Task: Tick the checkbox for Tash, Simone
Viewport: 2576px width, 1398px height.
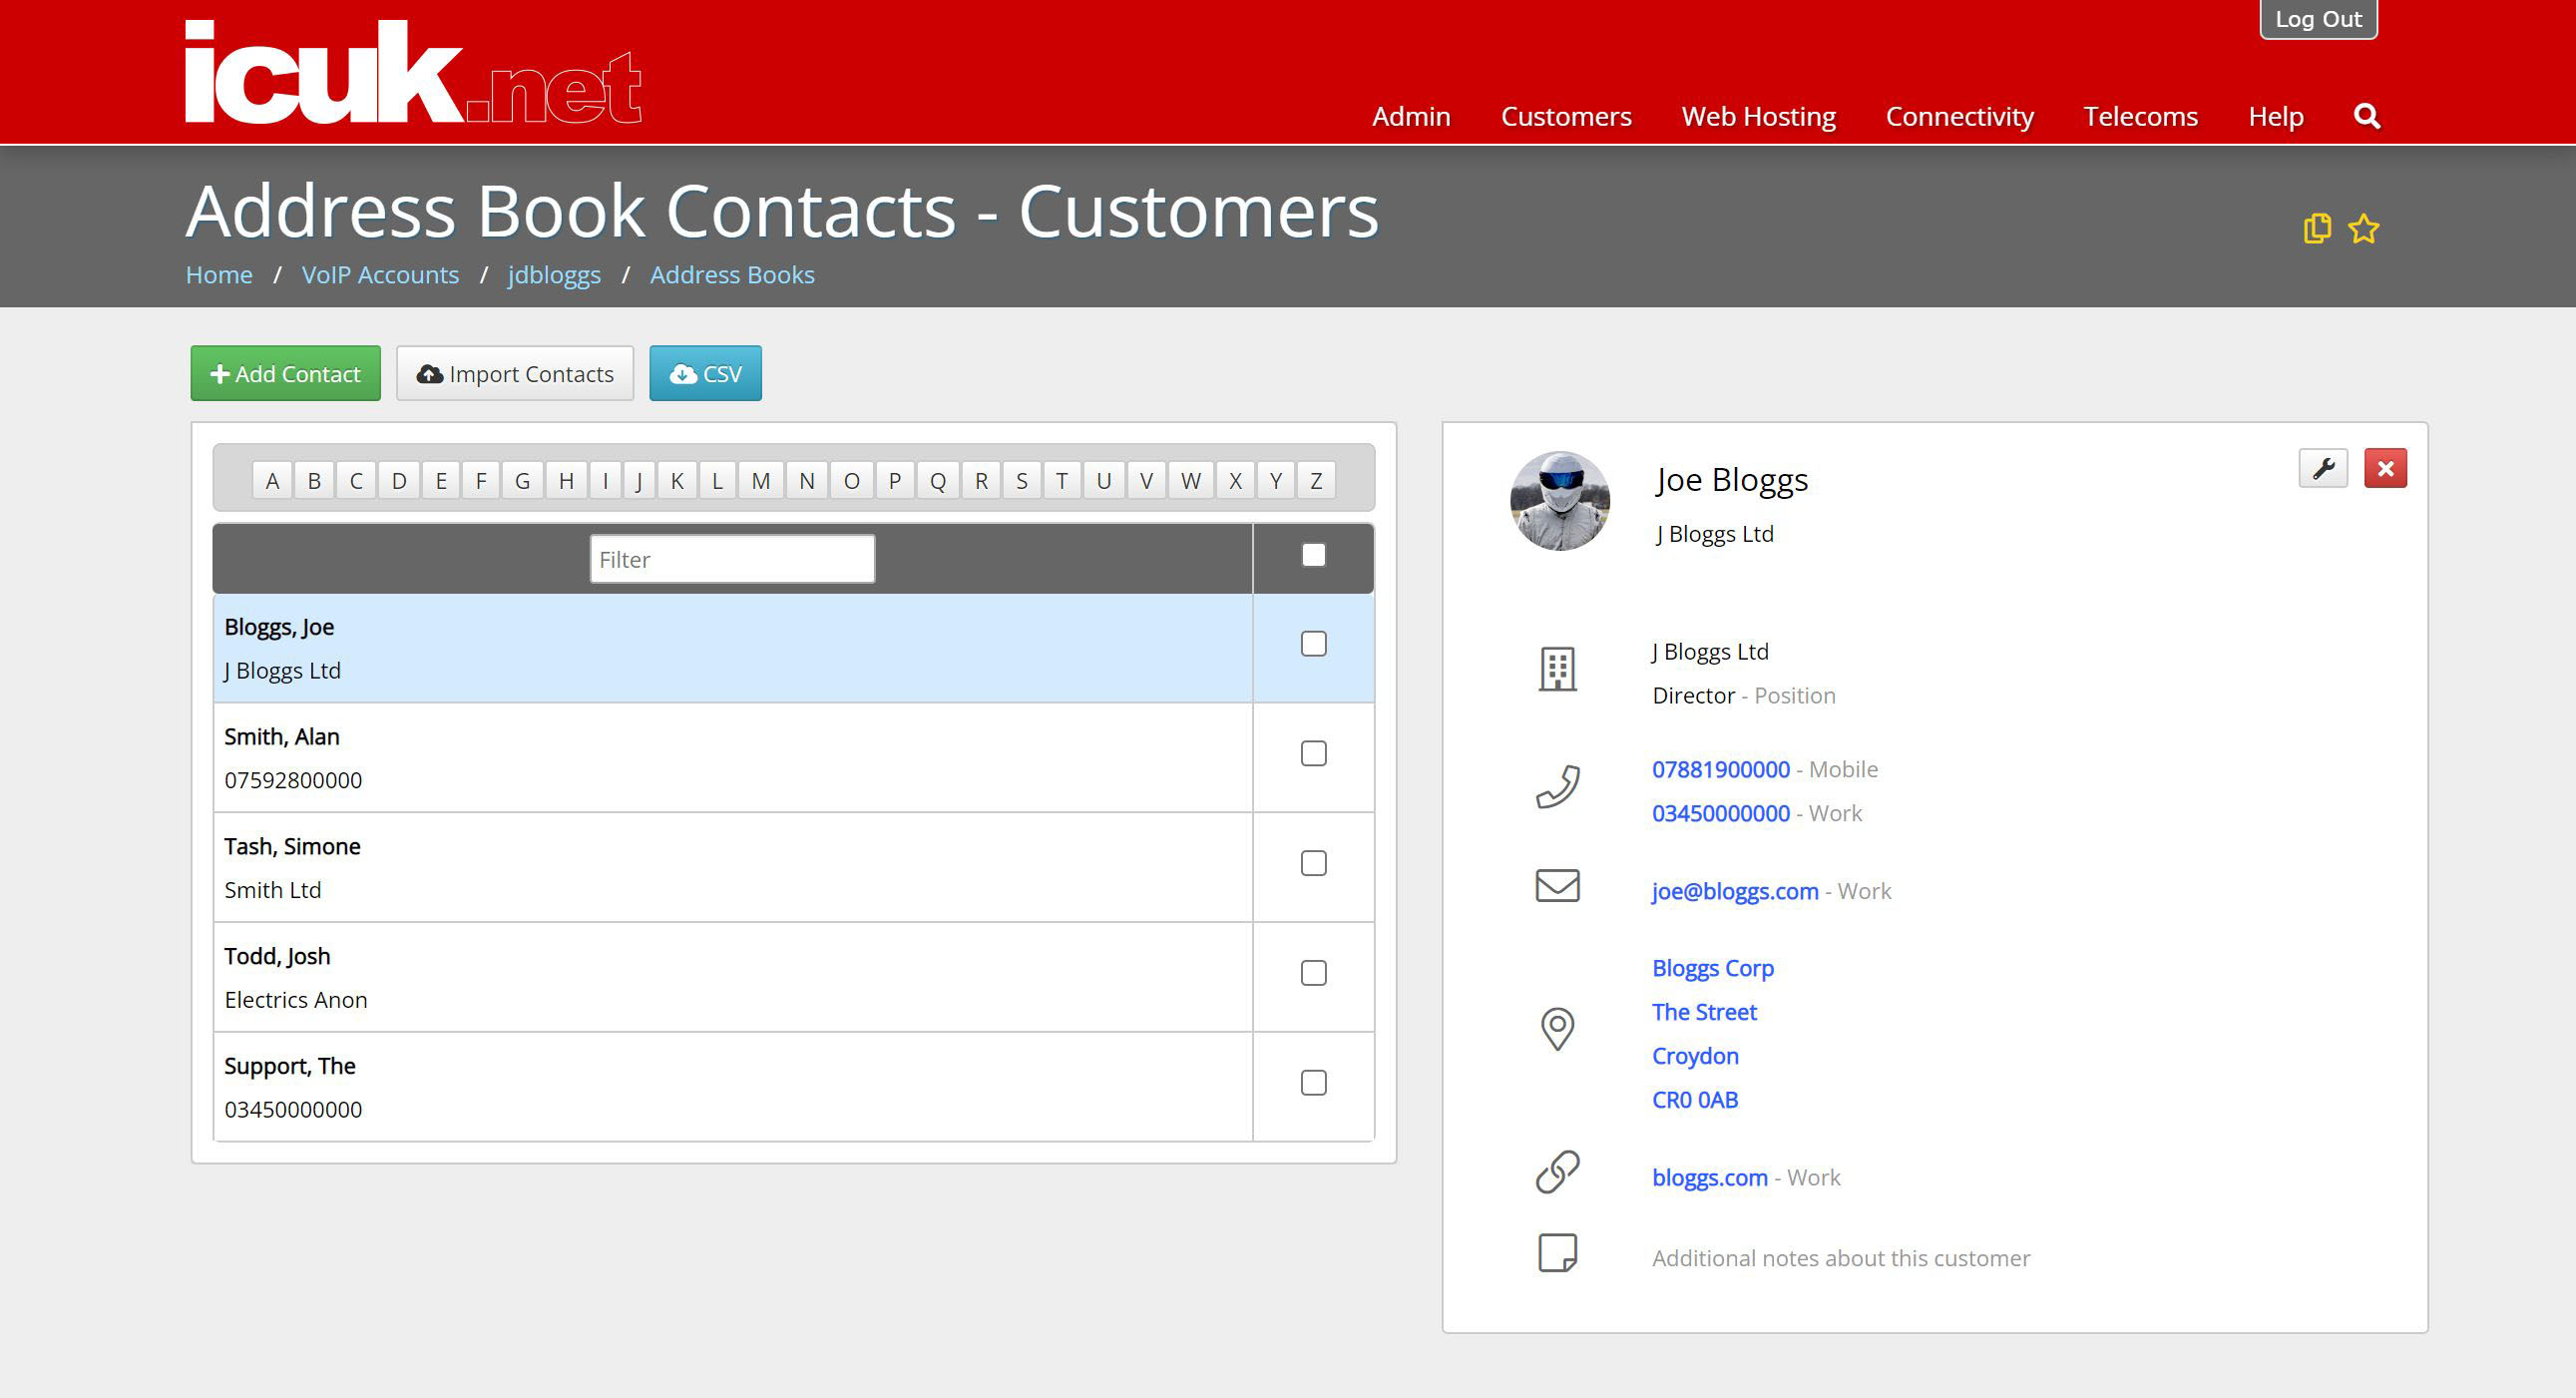Action: coord(1313,863)
